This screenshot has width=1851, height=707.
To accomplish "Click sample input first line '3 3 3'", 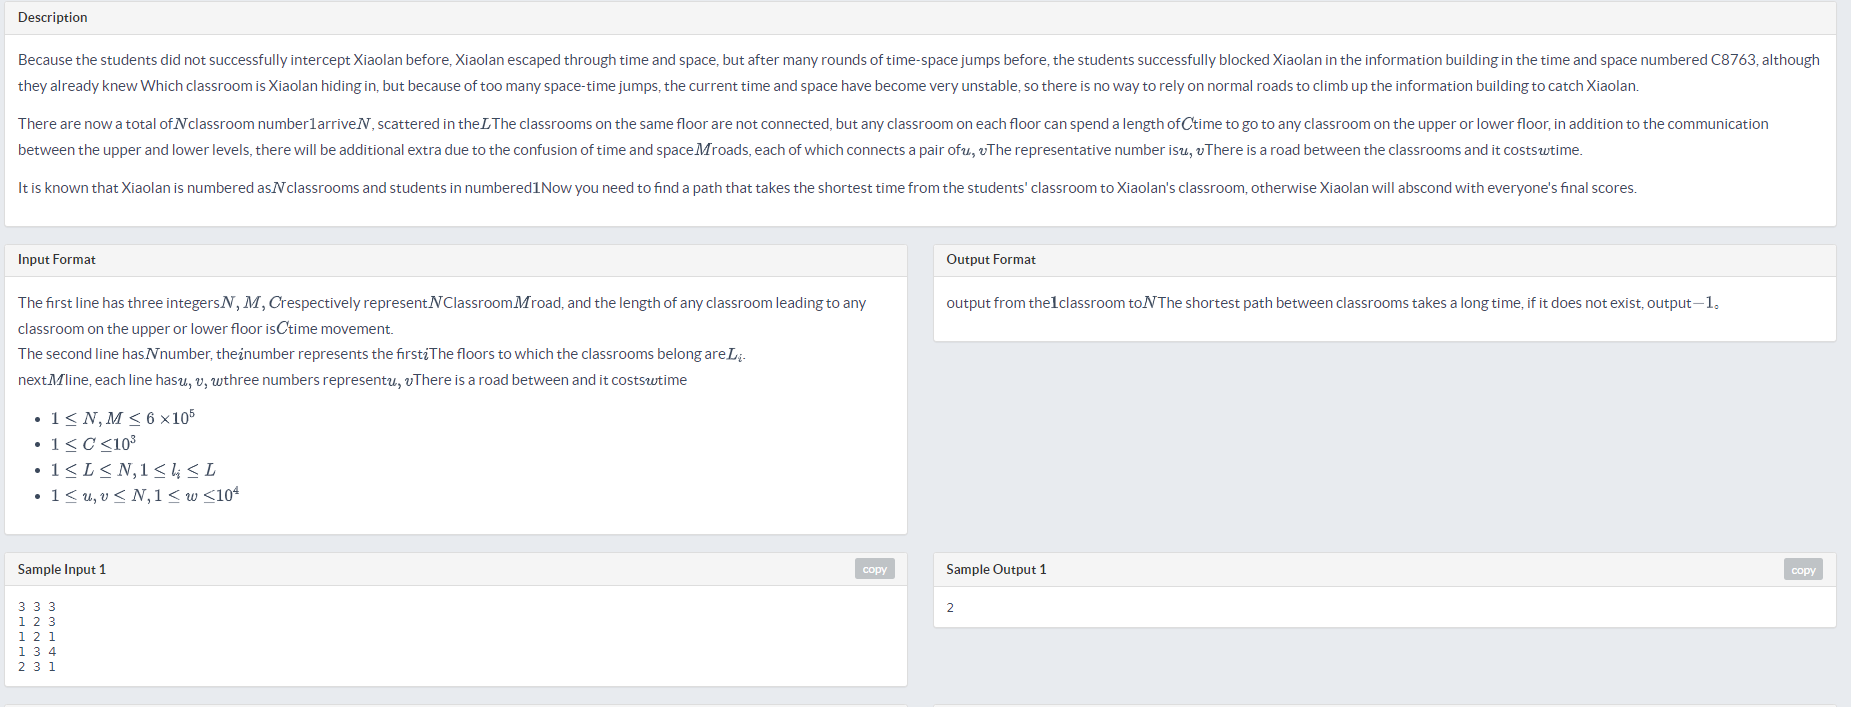I will 37,606.
